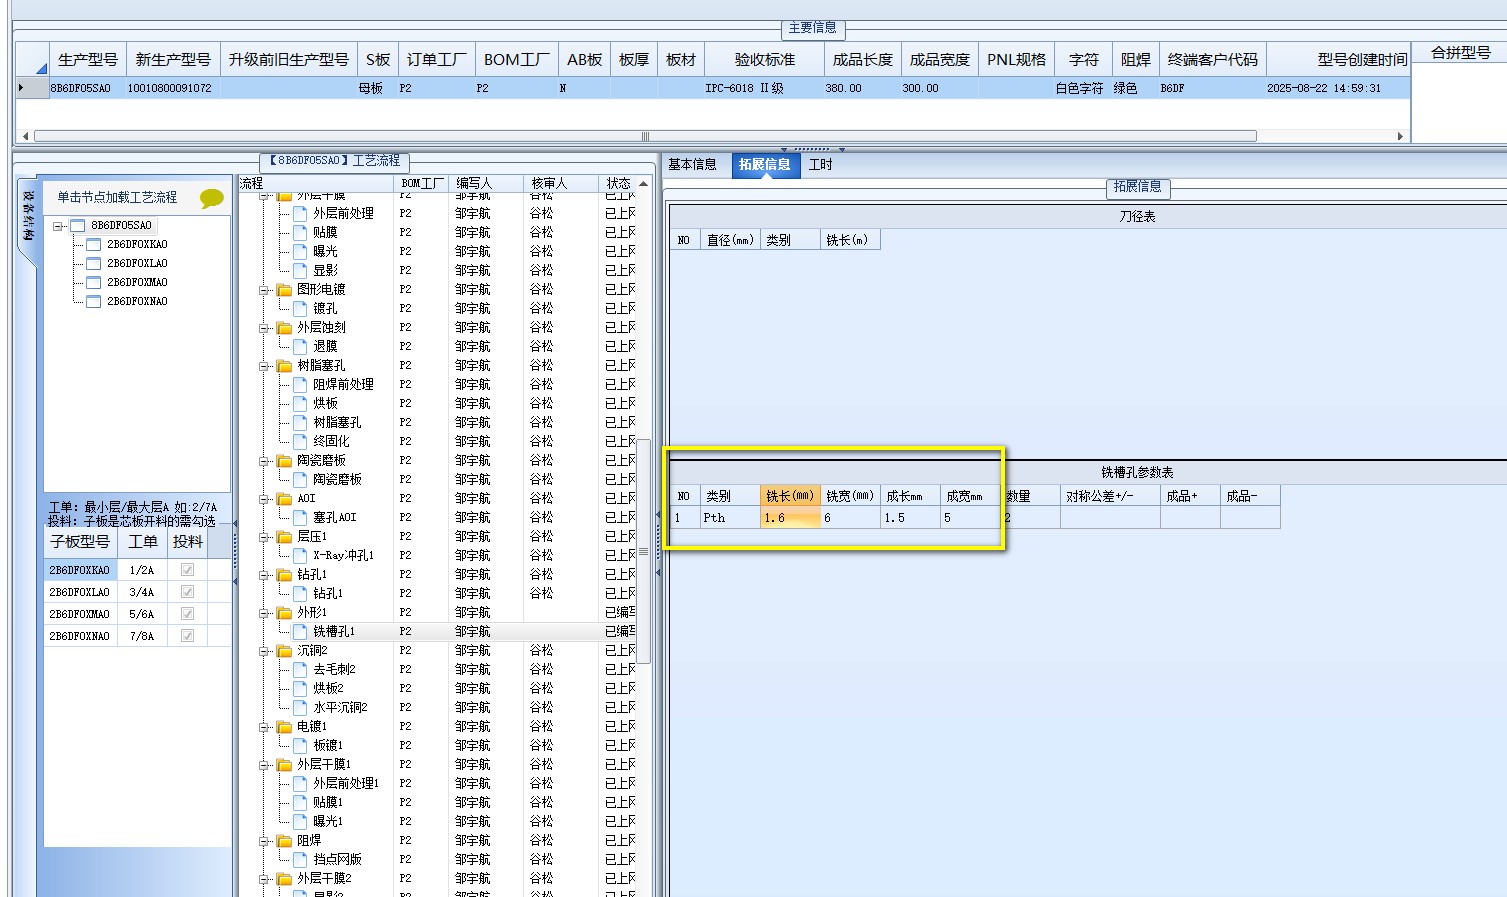Click the page icon beside 2B6DFOXMA0 tree node
Viewport: 1507px width, 897px height.
tap(94, 283)
